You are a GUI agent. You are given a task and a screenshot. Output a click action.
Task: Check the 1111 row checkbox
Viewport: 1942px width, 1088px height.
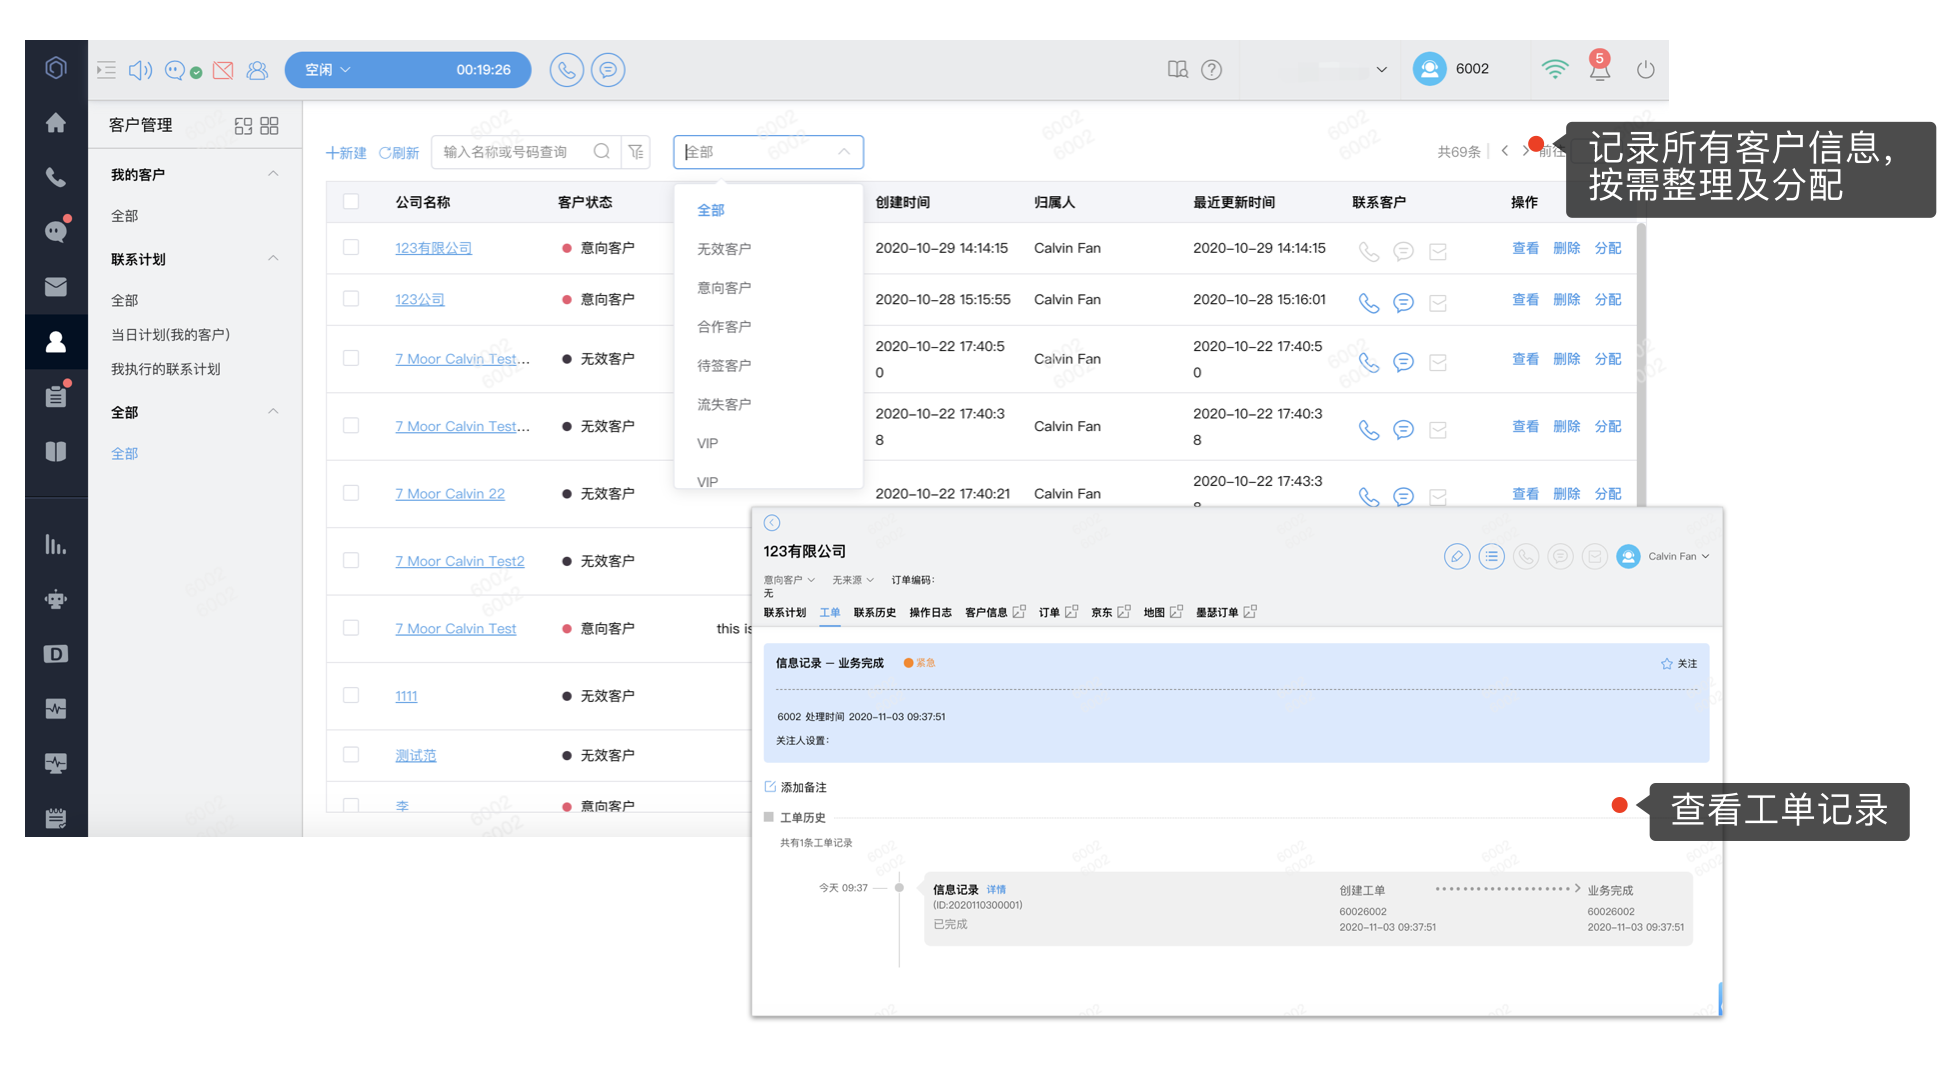click(x=351, y=694)
